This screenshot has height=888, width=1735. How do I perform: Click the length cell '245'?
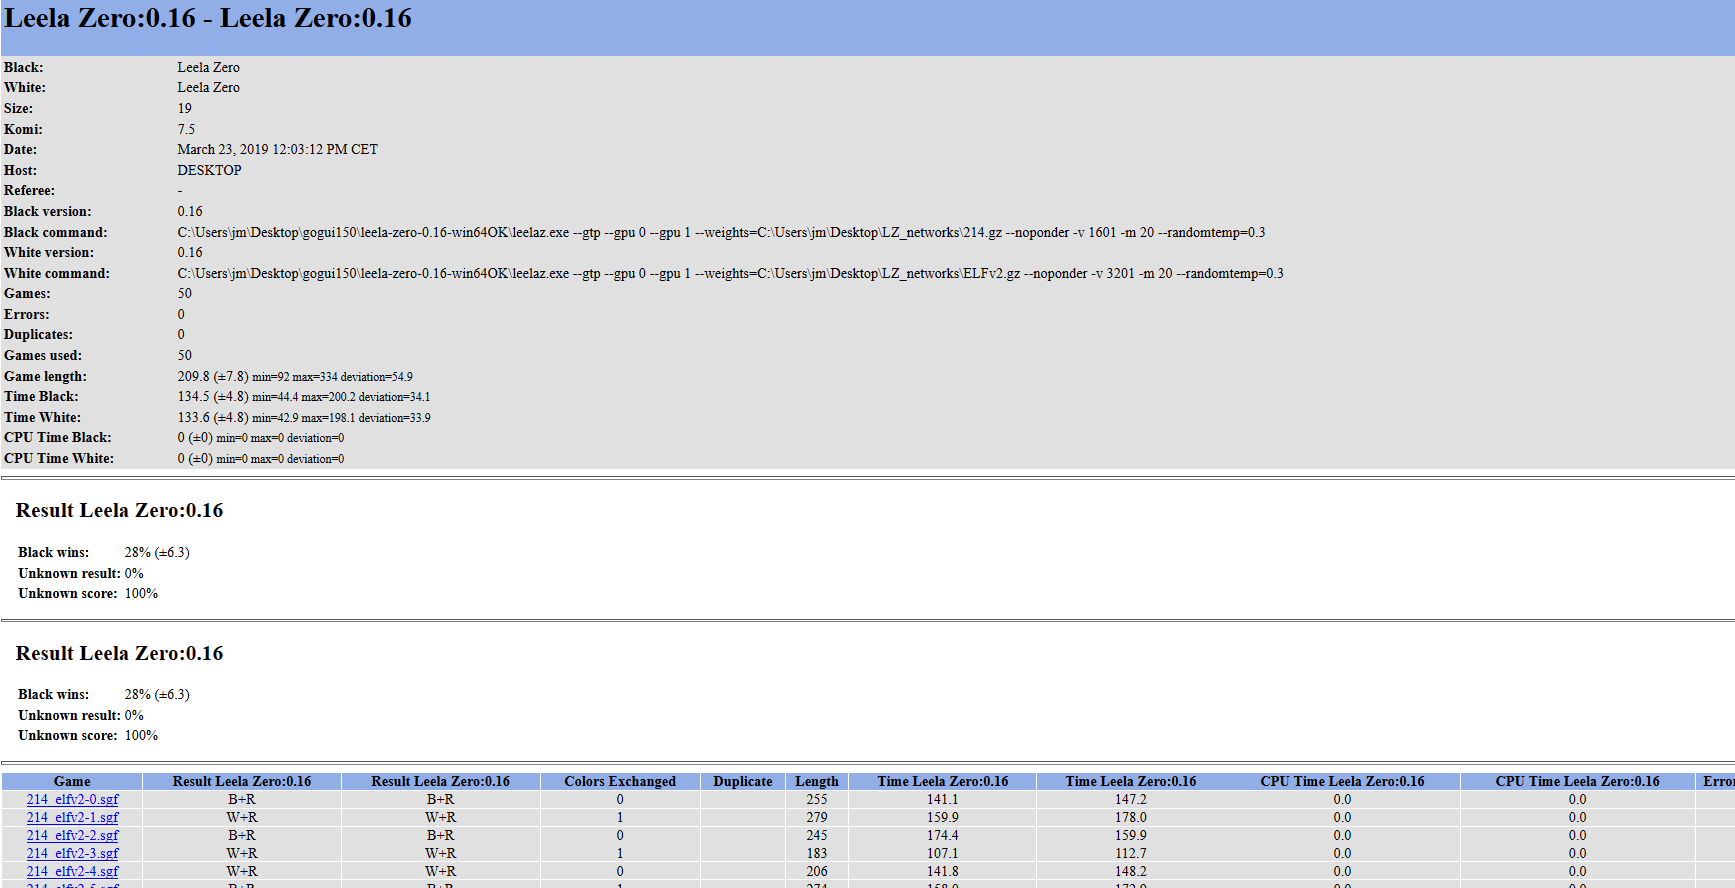817,835
